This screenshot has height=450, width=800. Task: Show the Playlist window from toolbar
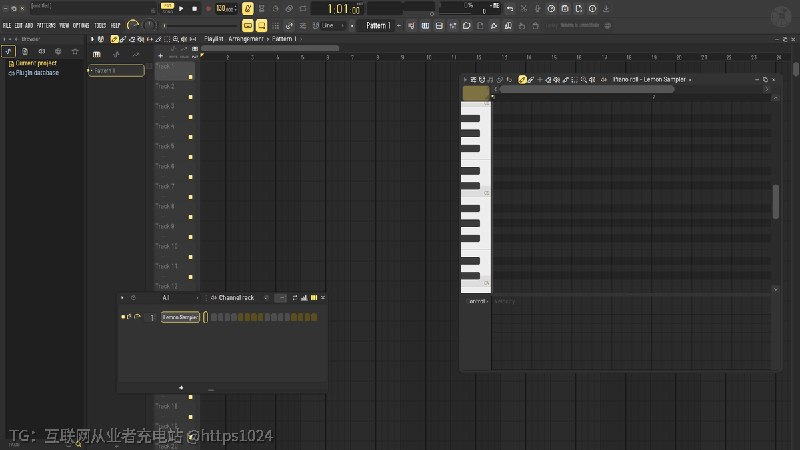411,26
